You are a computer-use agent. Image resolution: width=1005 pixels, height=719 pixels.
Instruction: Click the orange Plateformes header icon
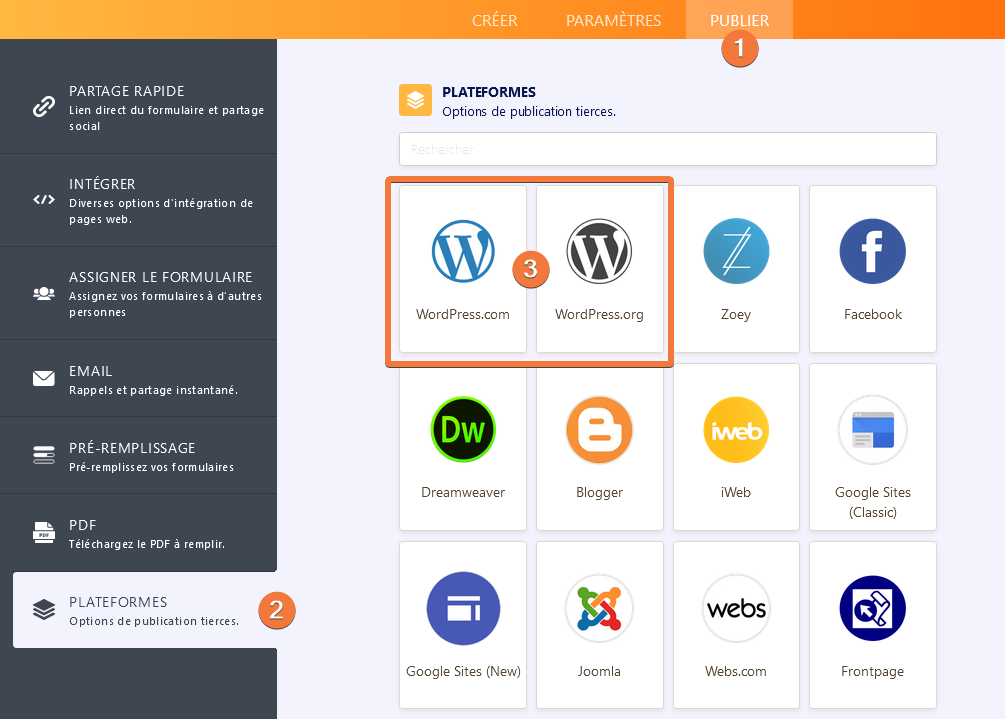point(415,100)
